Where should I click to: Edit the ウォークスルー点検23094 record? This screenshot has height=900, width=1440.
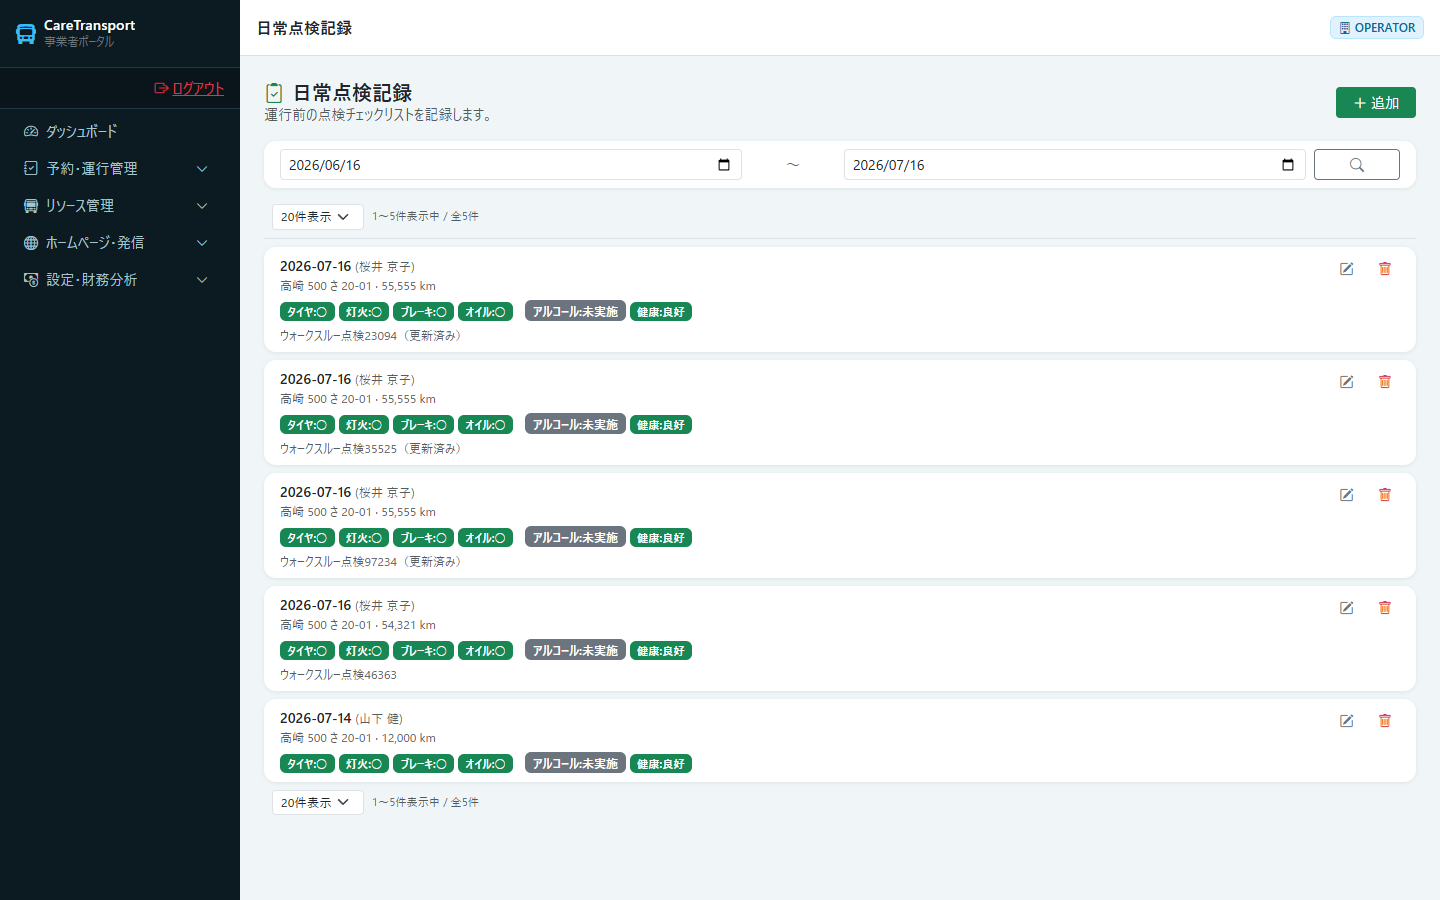1347,269
